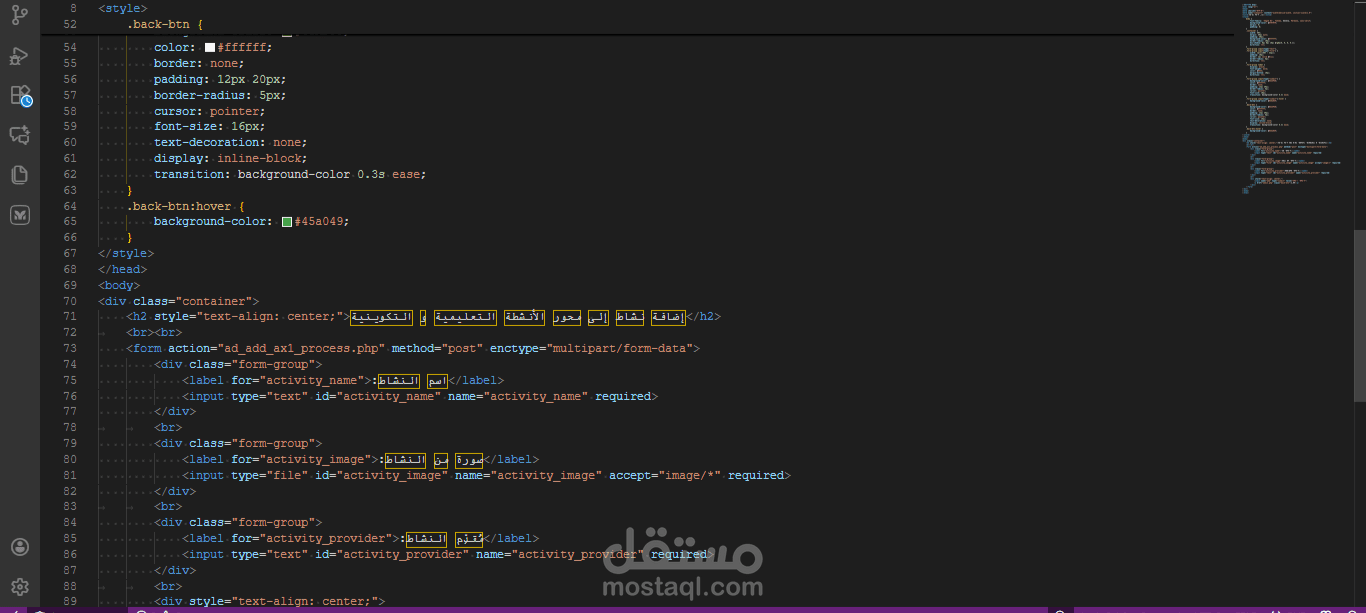Open the Run and Debug view
1366x613 pixels.
(20, 54)
